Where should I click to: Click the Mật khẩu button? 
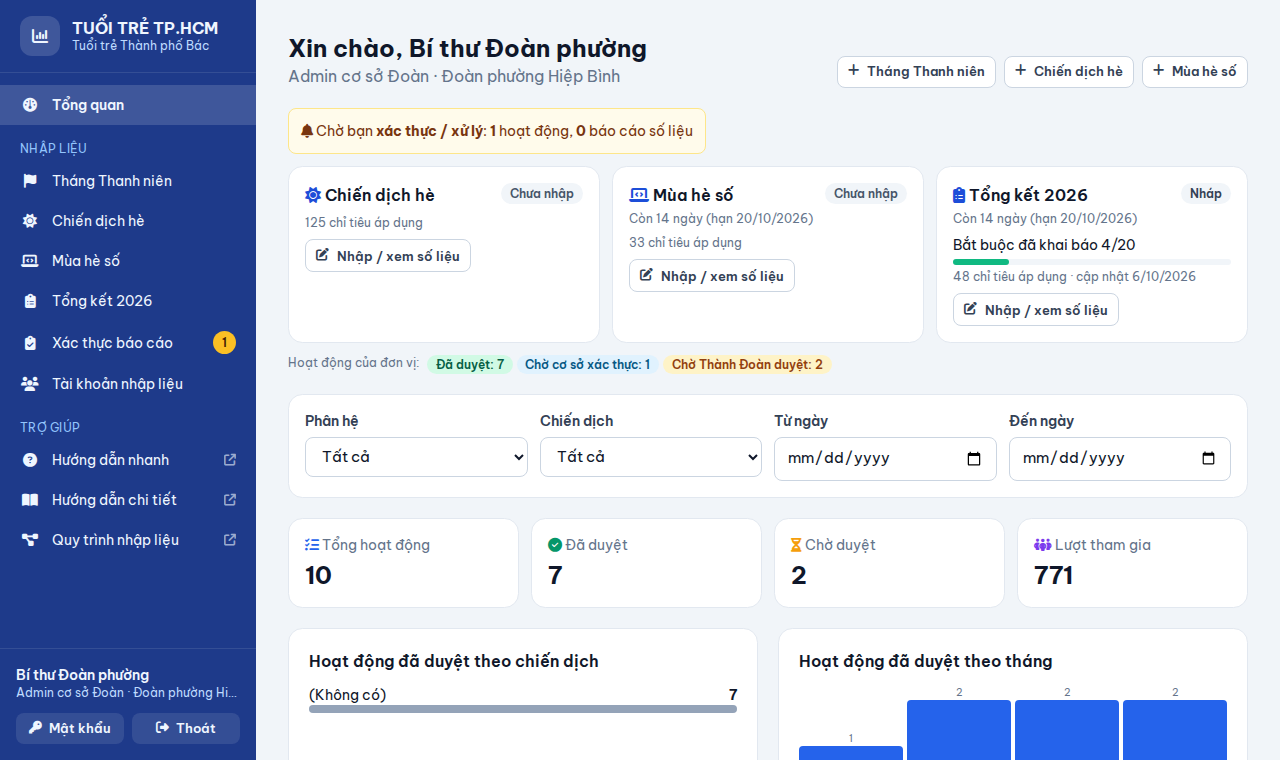point(70,728)
